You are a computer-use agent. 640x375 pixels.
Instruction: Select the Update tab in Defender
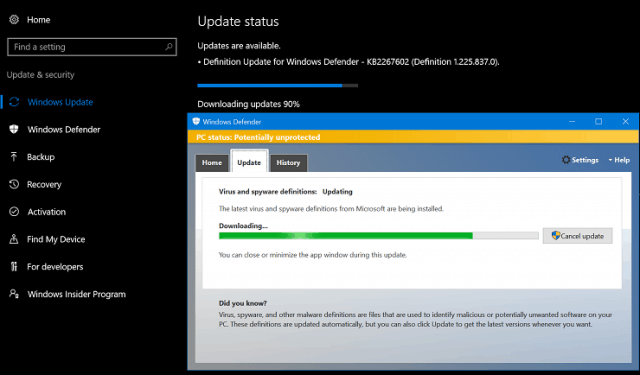249,162
